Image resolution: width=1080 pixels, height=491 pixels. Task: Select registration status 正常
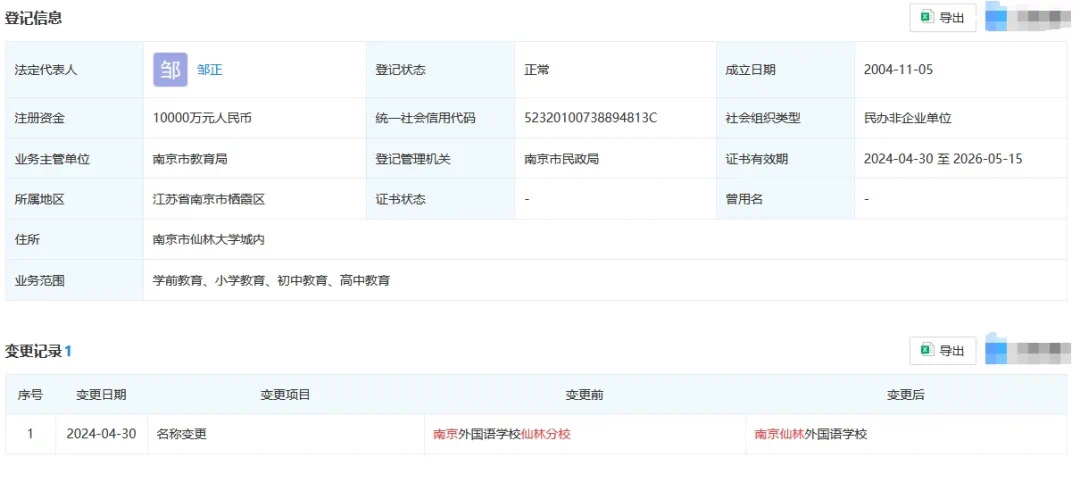click(537, 70)
